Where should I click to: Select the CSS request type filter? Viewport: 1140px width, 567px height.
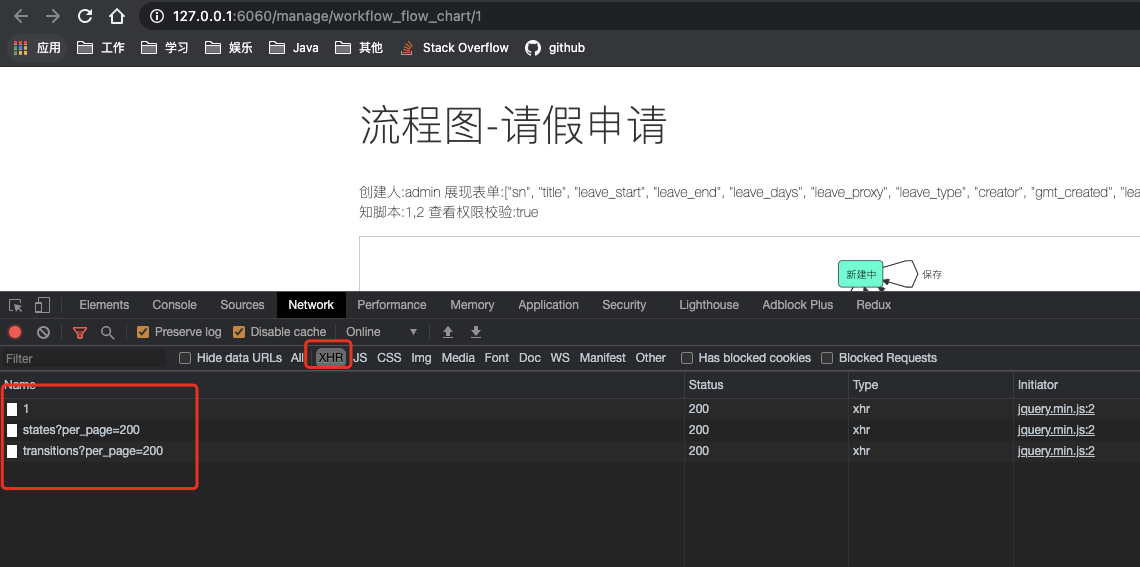[x=389, y=358]
